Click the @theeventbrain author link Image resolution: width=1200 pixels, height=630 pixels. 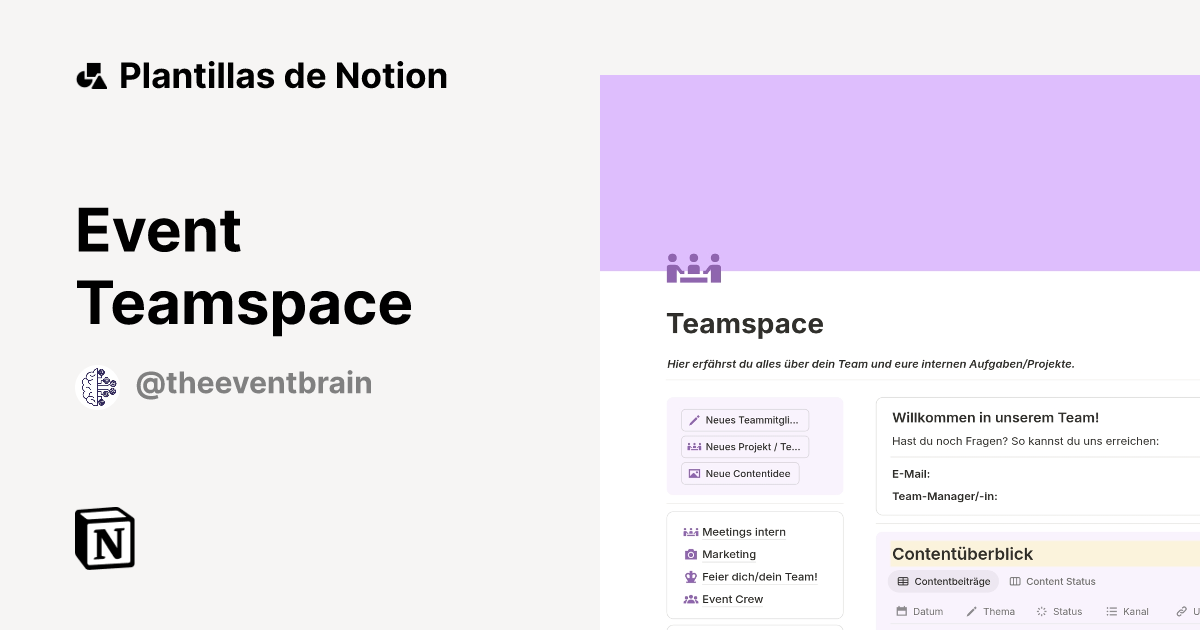(254, 383)
